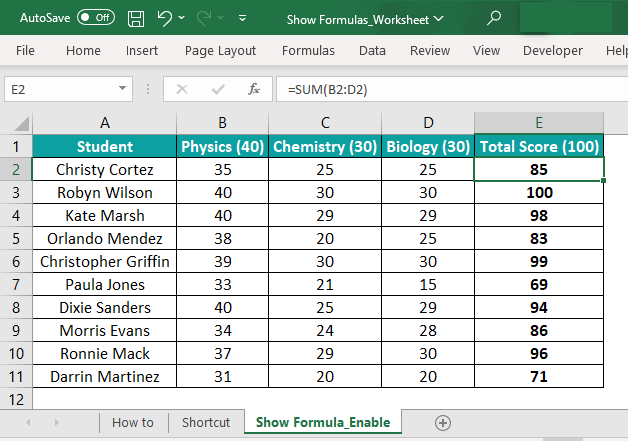Select the Robyn Wilson cell
This screenshot has width=628, height=441.
[105, 193]
